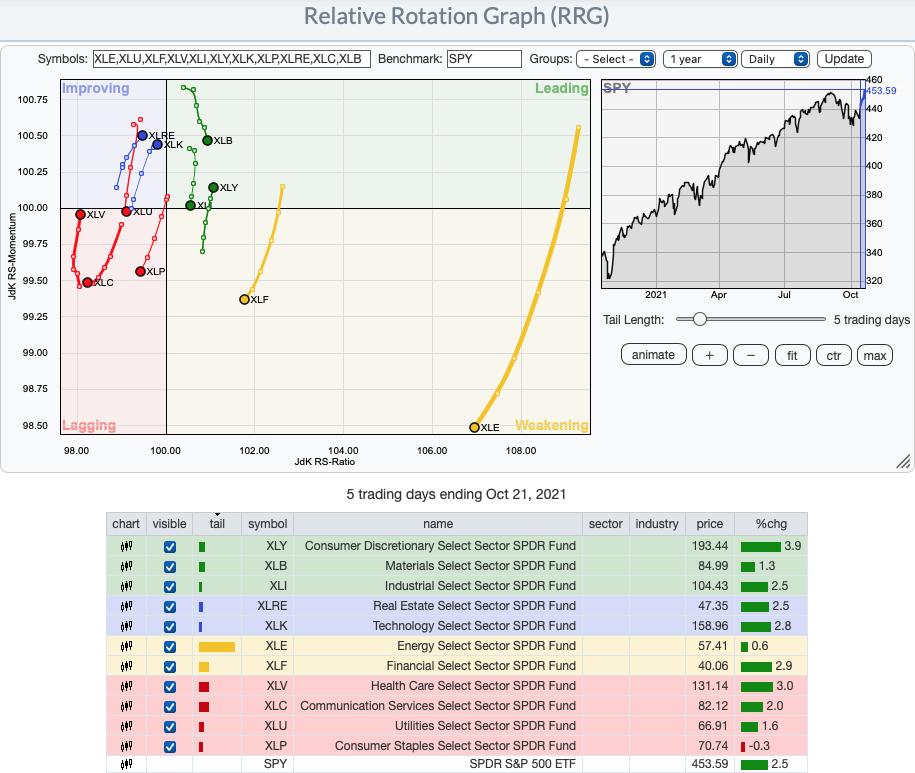915x773 pixels.
Task: Click the XLV red tail bar
Action: pos(204,687)
